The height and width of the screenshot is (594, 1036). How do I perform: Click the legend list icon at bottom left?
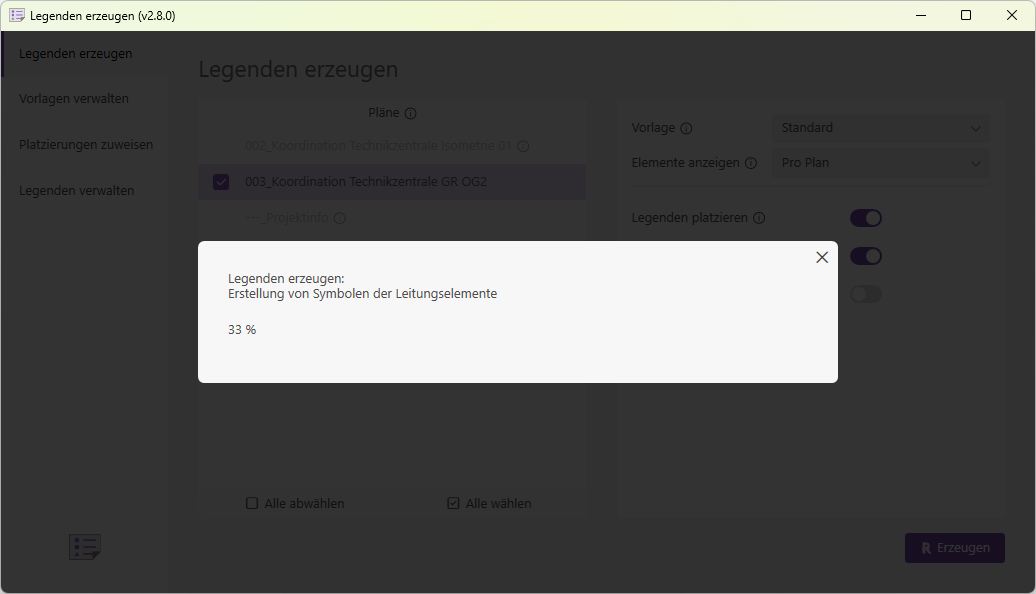click(85, 547)
